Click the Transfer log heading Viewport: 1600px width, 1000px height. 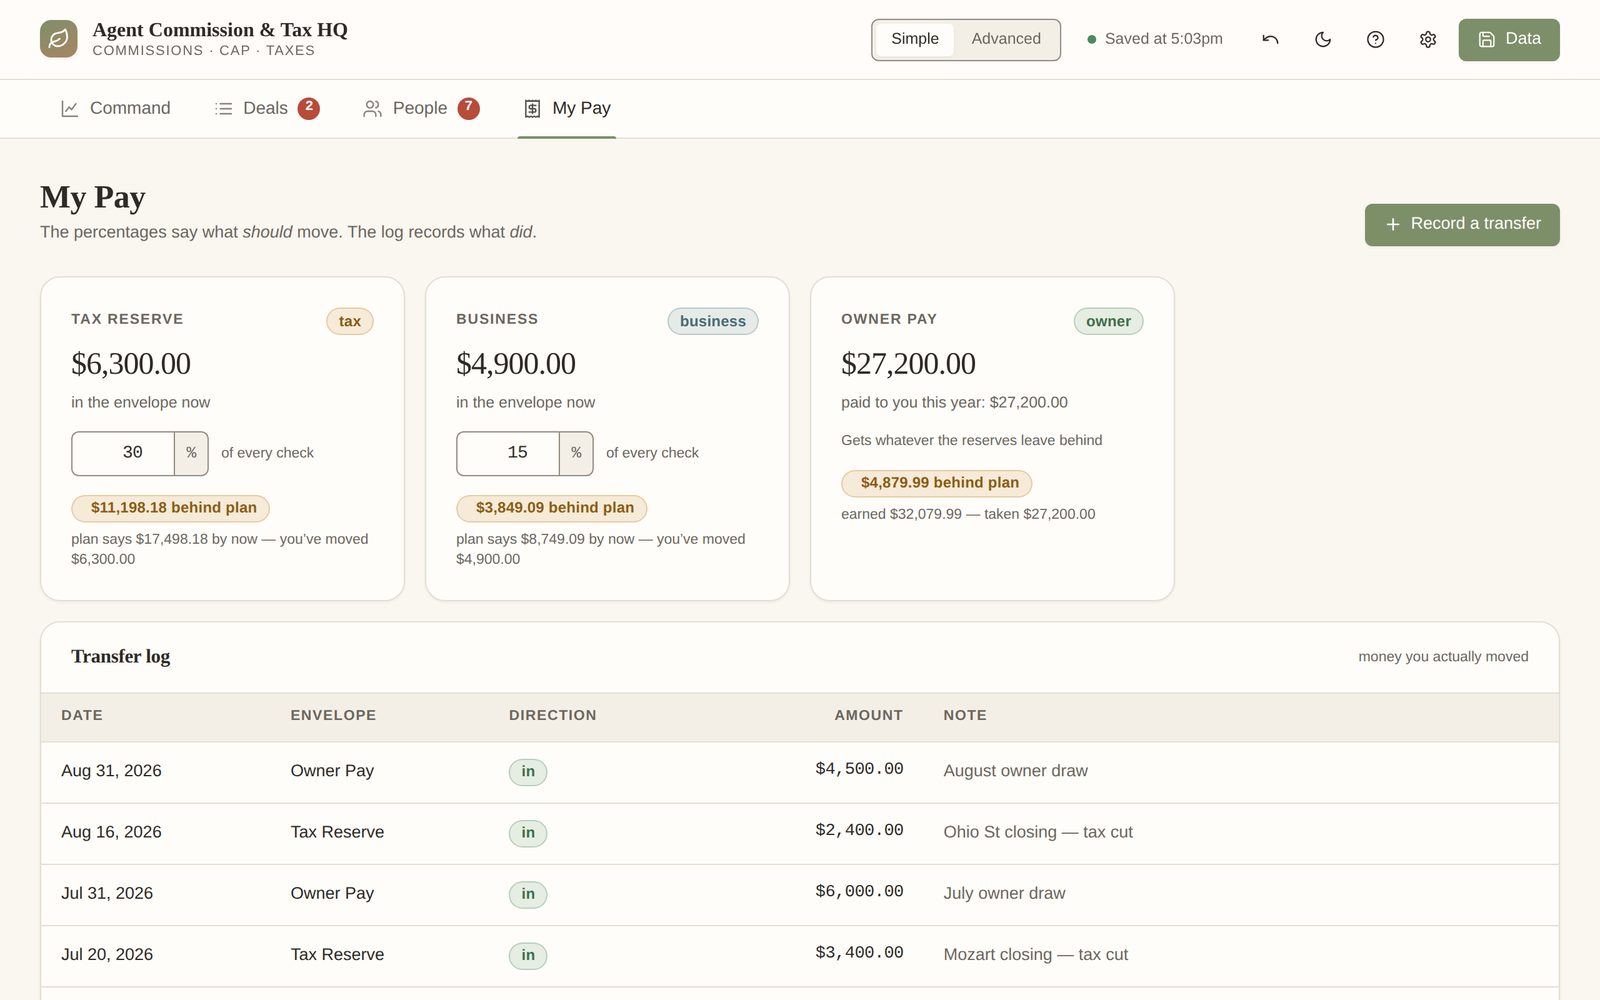(121, 657)
